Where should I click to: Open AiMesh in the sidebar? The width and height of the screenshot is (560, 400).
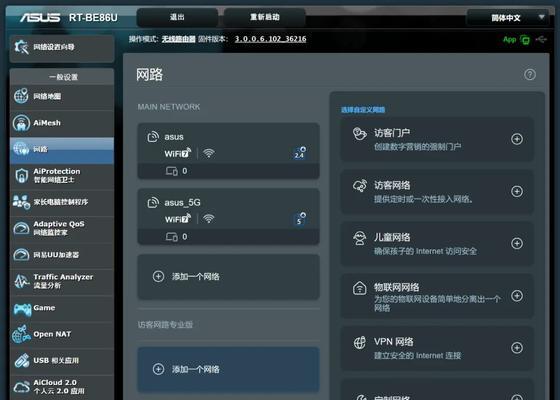click(62, 123)
